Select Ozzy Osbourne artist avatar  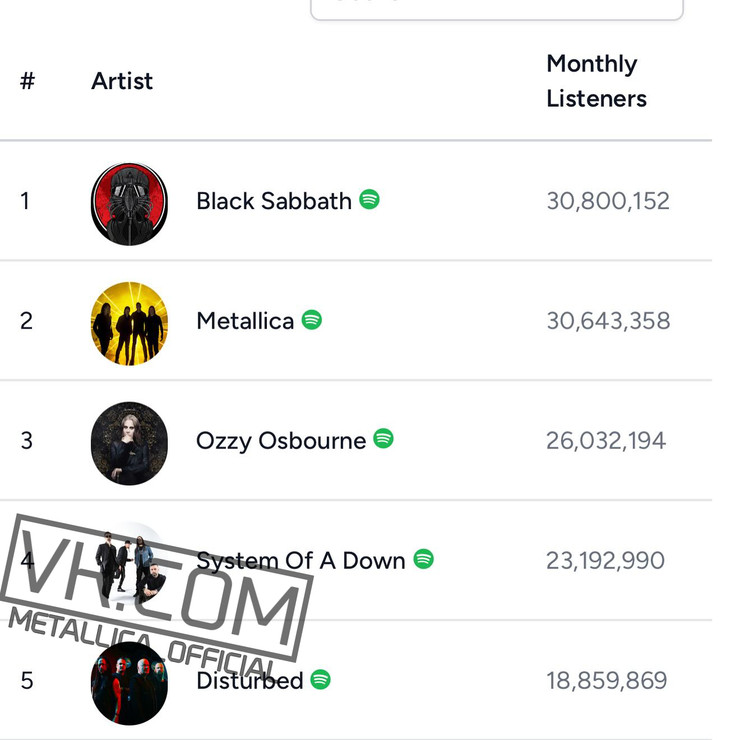pos(129,444)
